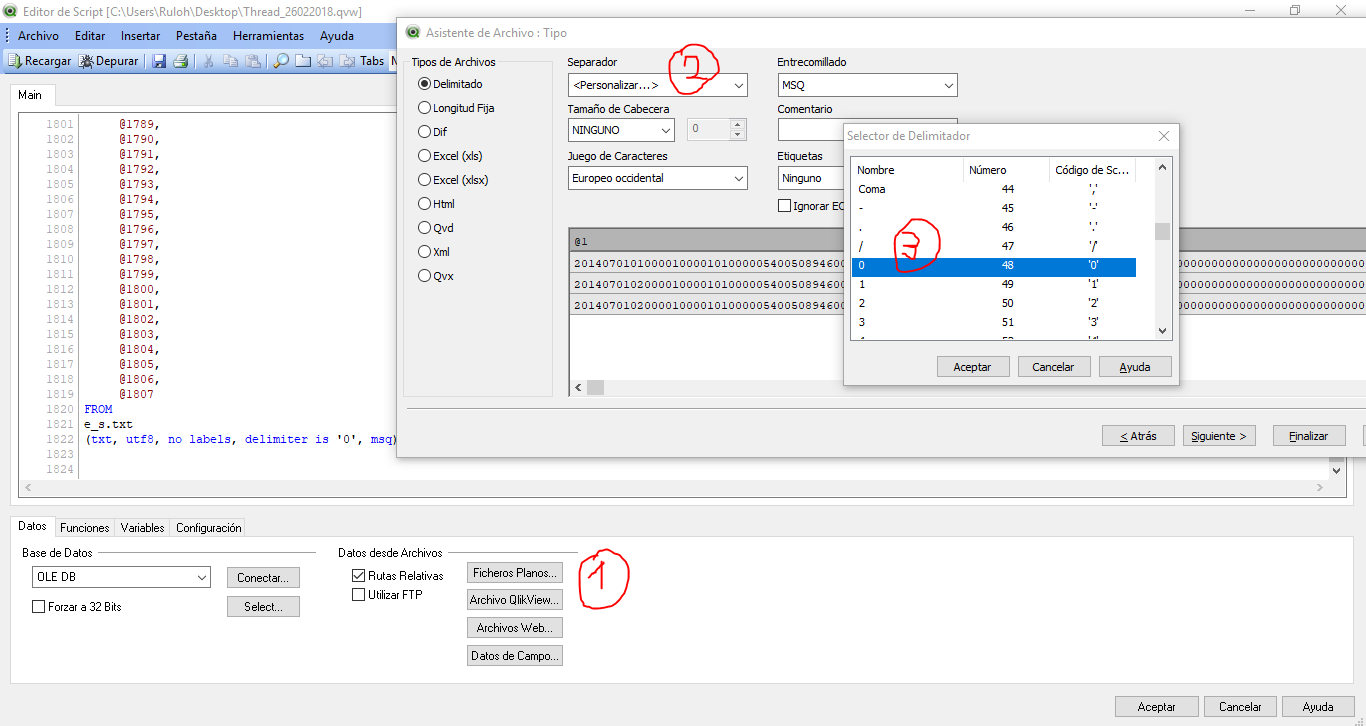Select the row numbered 49 in delimiter list
Screen dimensions: 1366x726
tap(994, 284)
